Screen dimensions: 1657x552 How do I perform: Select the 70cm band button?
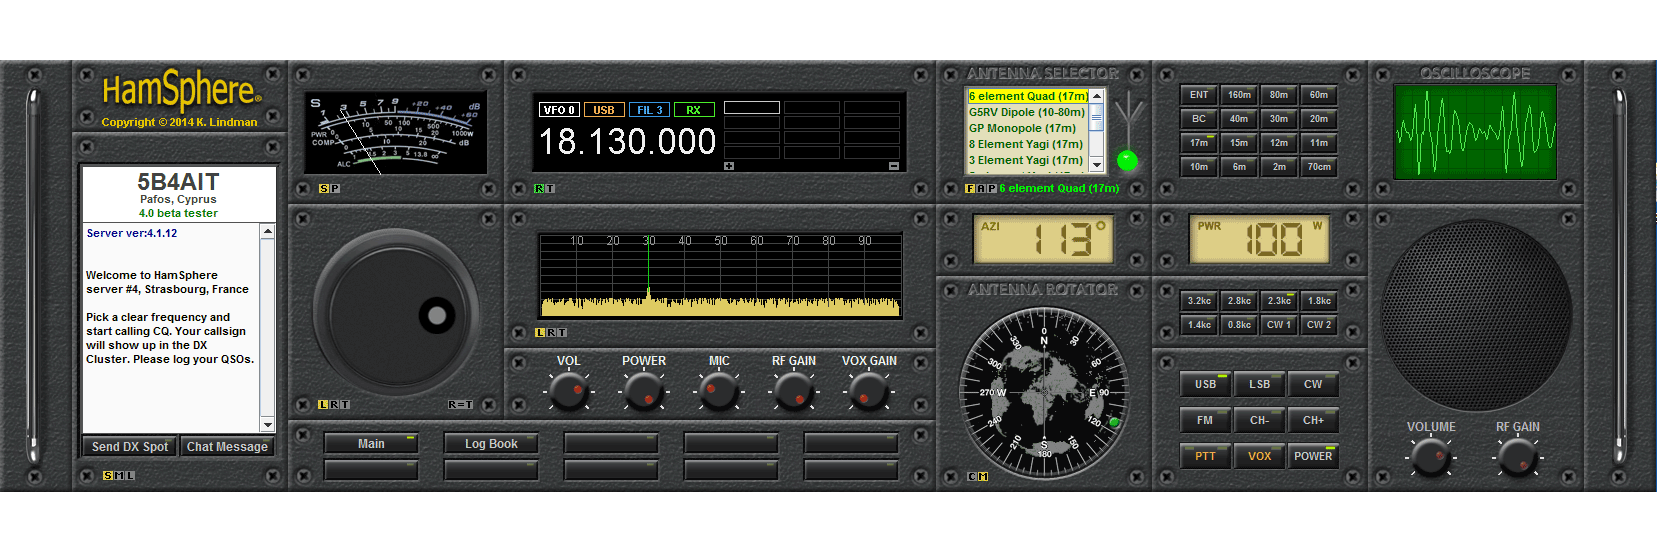pyautogui.click(x=1319, y=167)
